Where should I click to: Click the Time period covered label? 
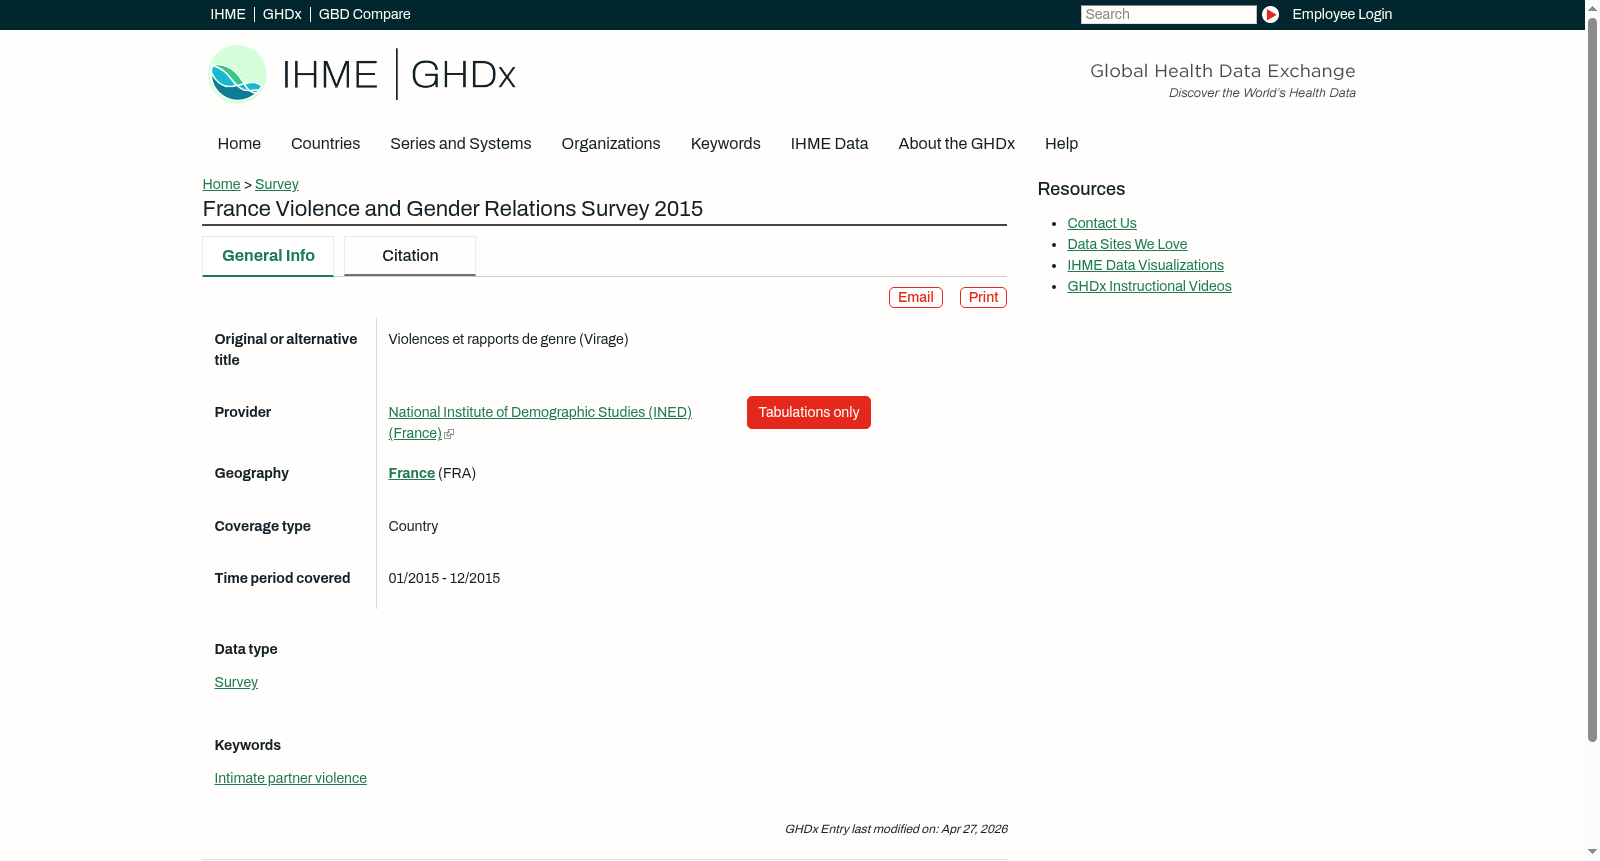pos(283,579)
